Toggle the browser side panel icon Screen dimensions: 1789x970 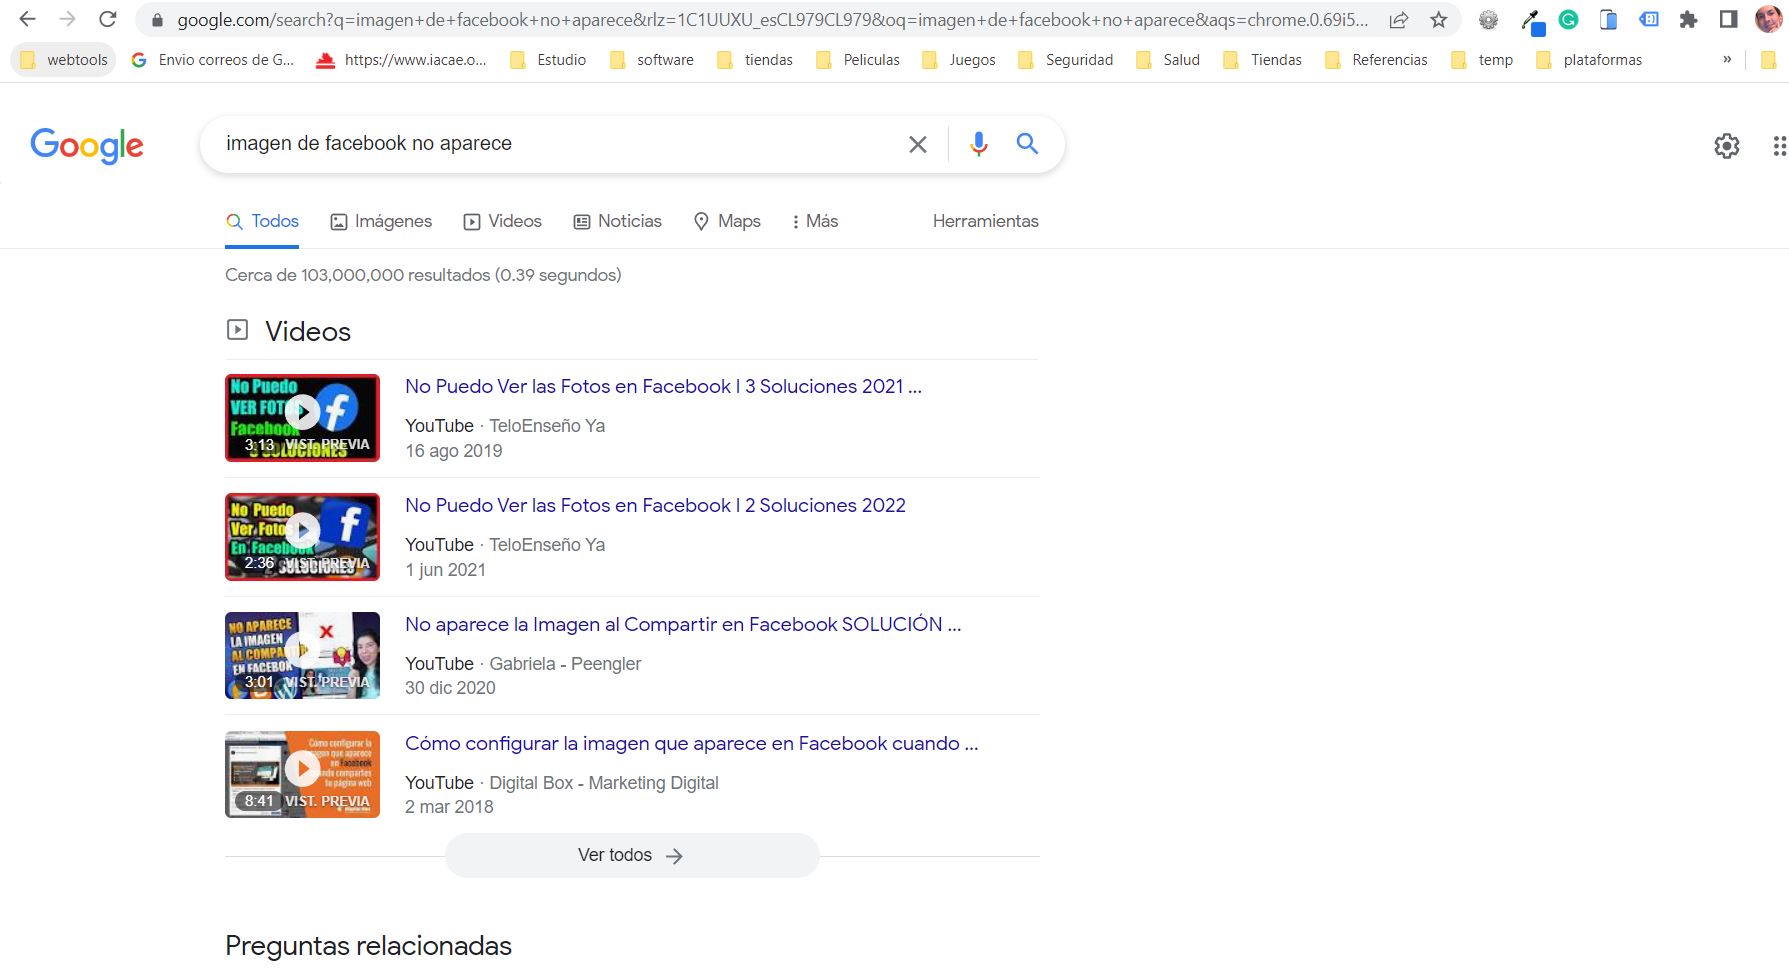[x=1729, y=19]
